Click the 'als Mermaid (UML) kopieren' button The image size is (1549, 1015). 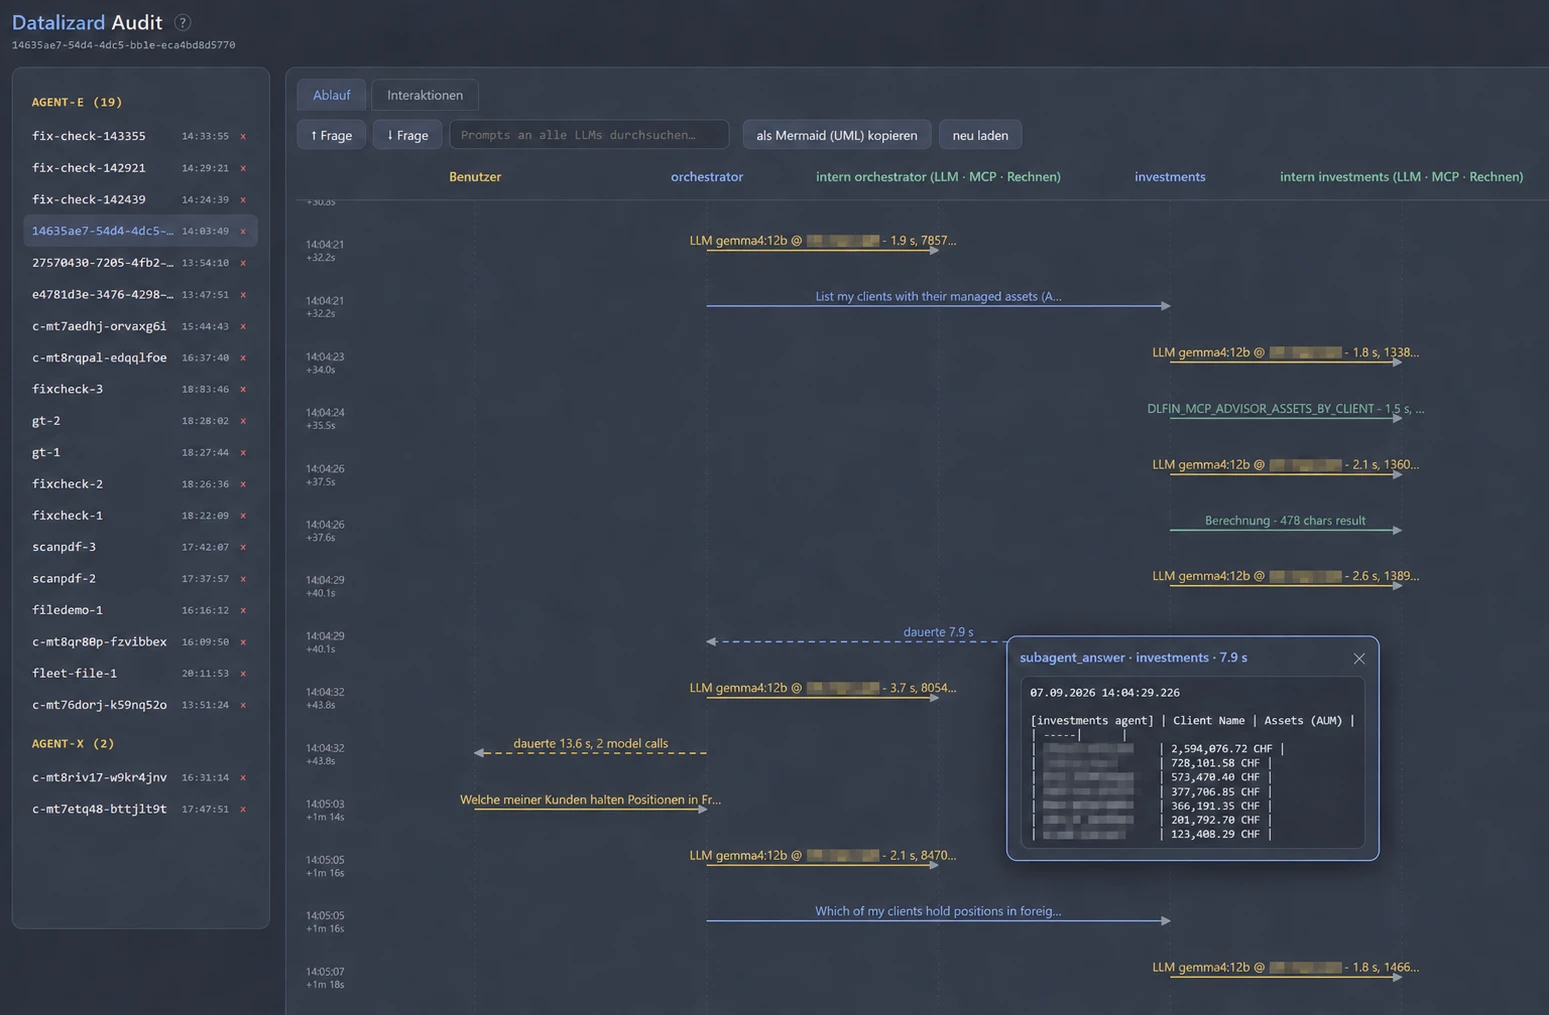coord(837,135)
